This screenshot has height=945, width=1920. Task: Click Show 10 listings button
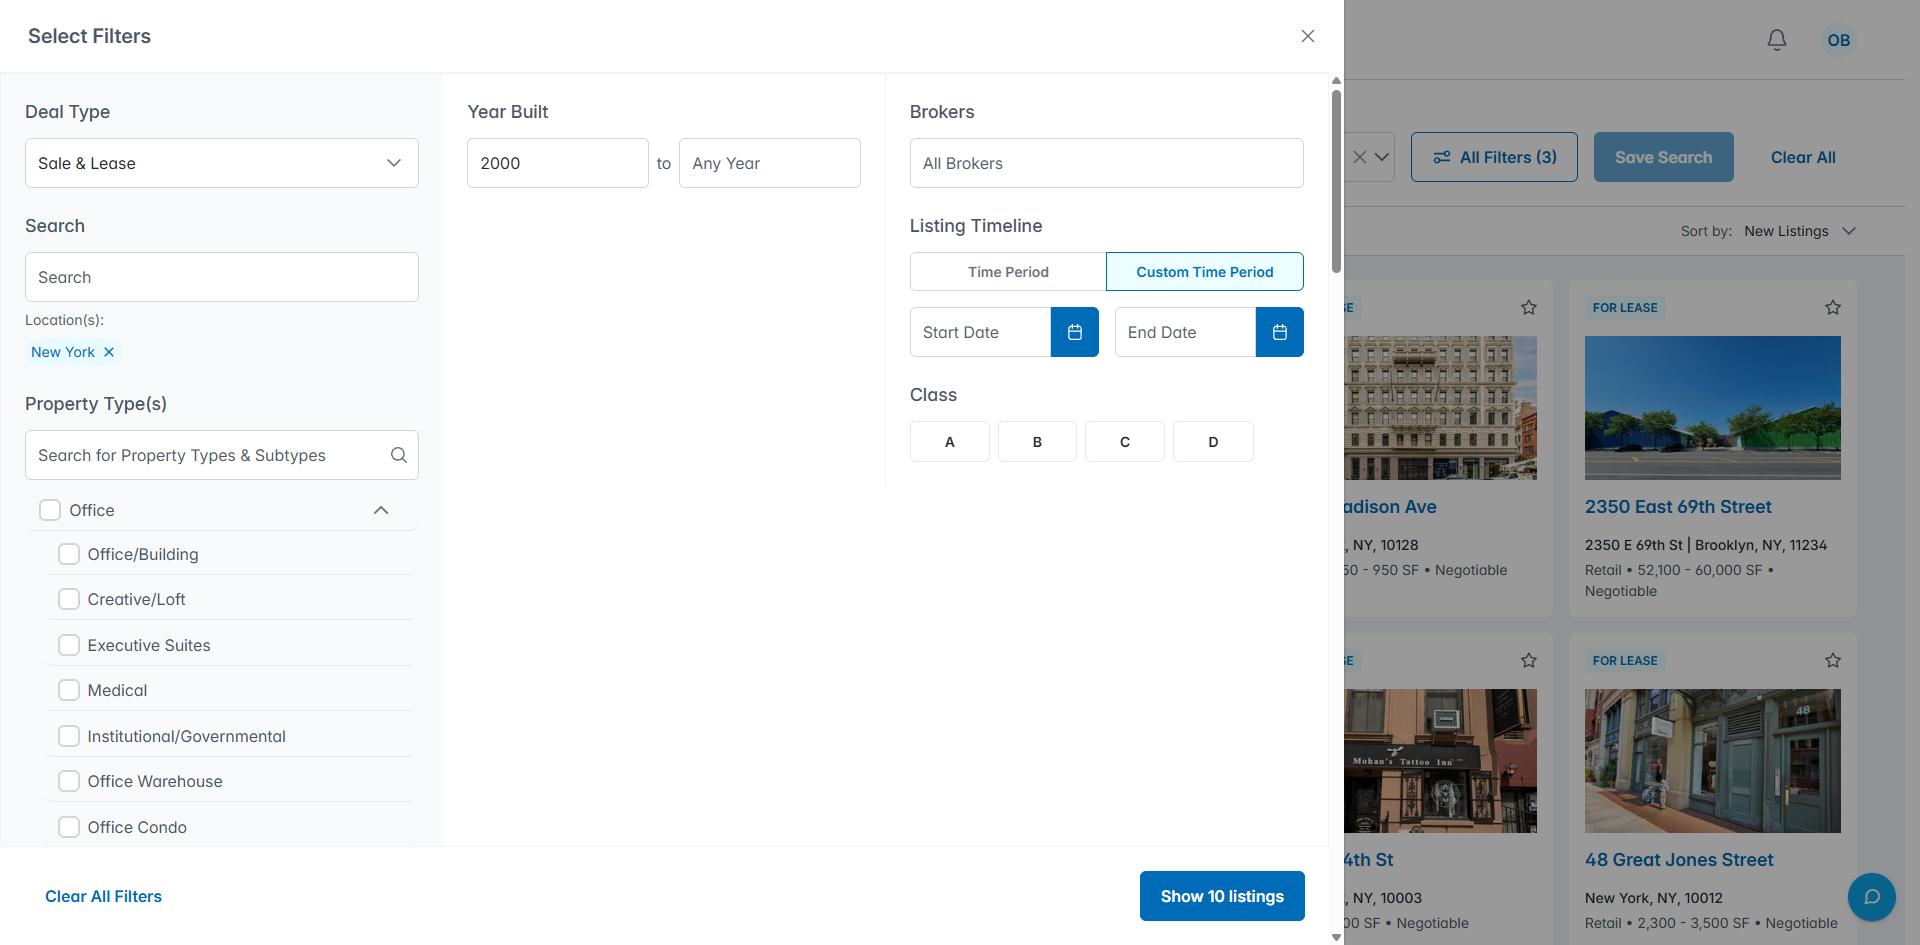[x=1222, y=896]
